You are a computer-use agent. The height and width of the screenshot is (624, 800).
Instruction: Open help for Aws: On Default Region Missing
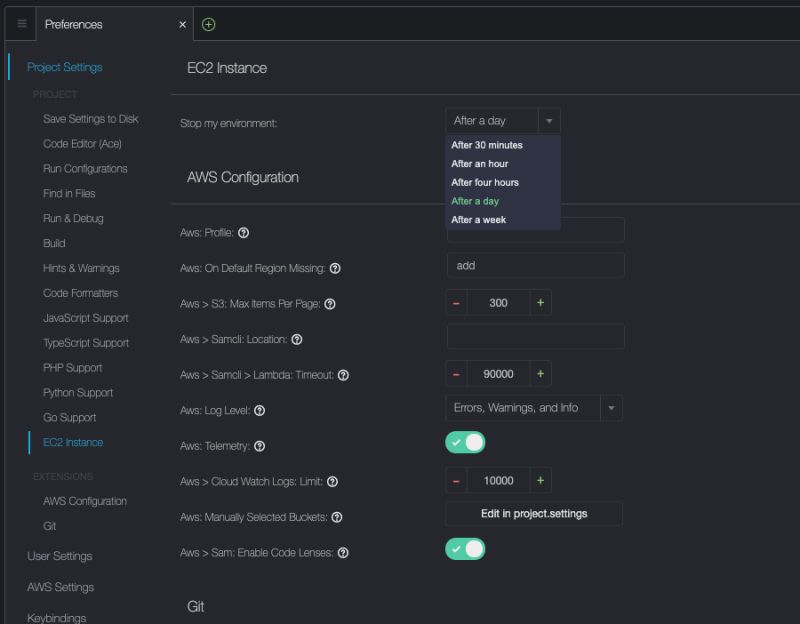point(336,266)
